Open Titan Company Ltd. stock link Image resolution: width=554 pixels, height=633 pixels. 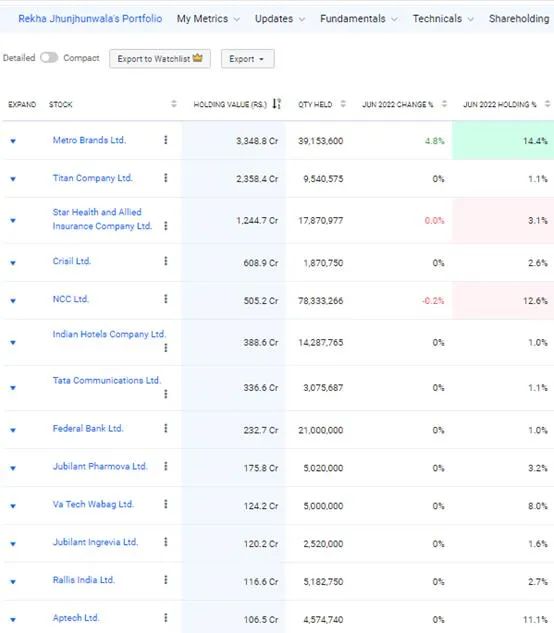click(x=92, y=178)
